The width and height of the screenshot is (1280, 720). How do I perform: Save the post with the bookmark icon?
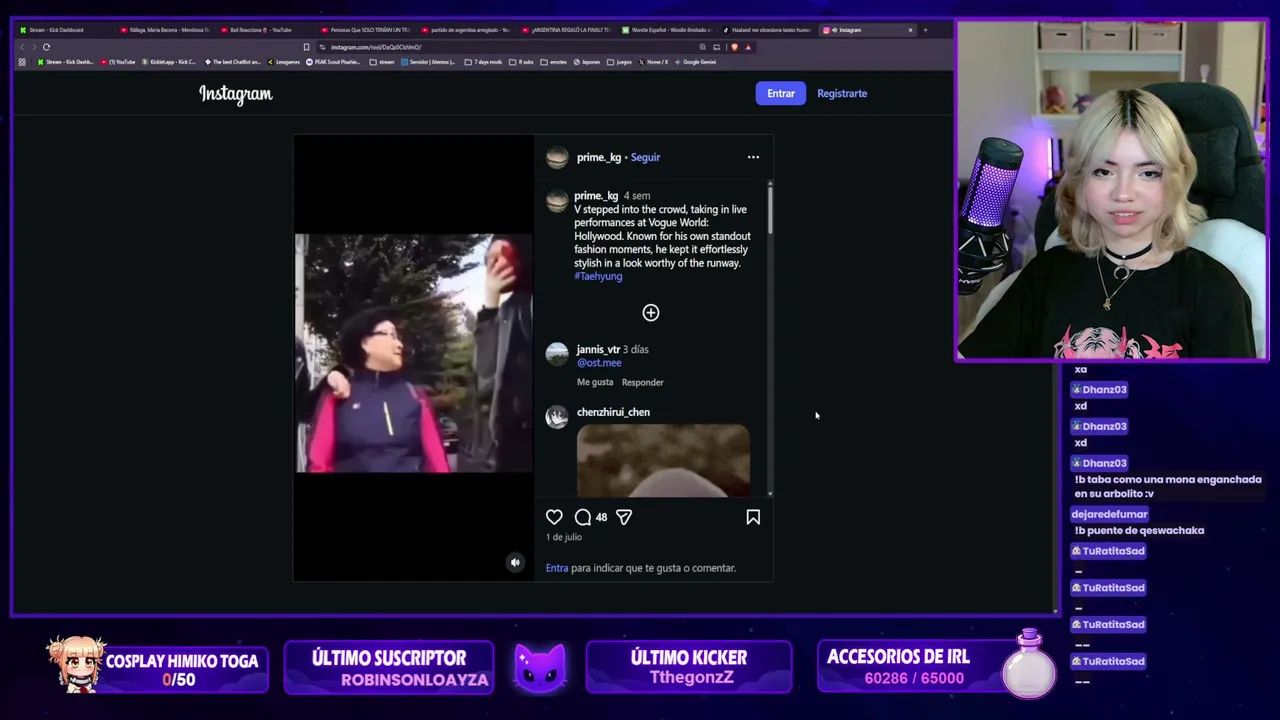coord(753,517)
